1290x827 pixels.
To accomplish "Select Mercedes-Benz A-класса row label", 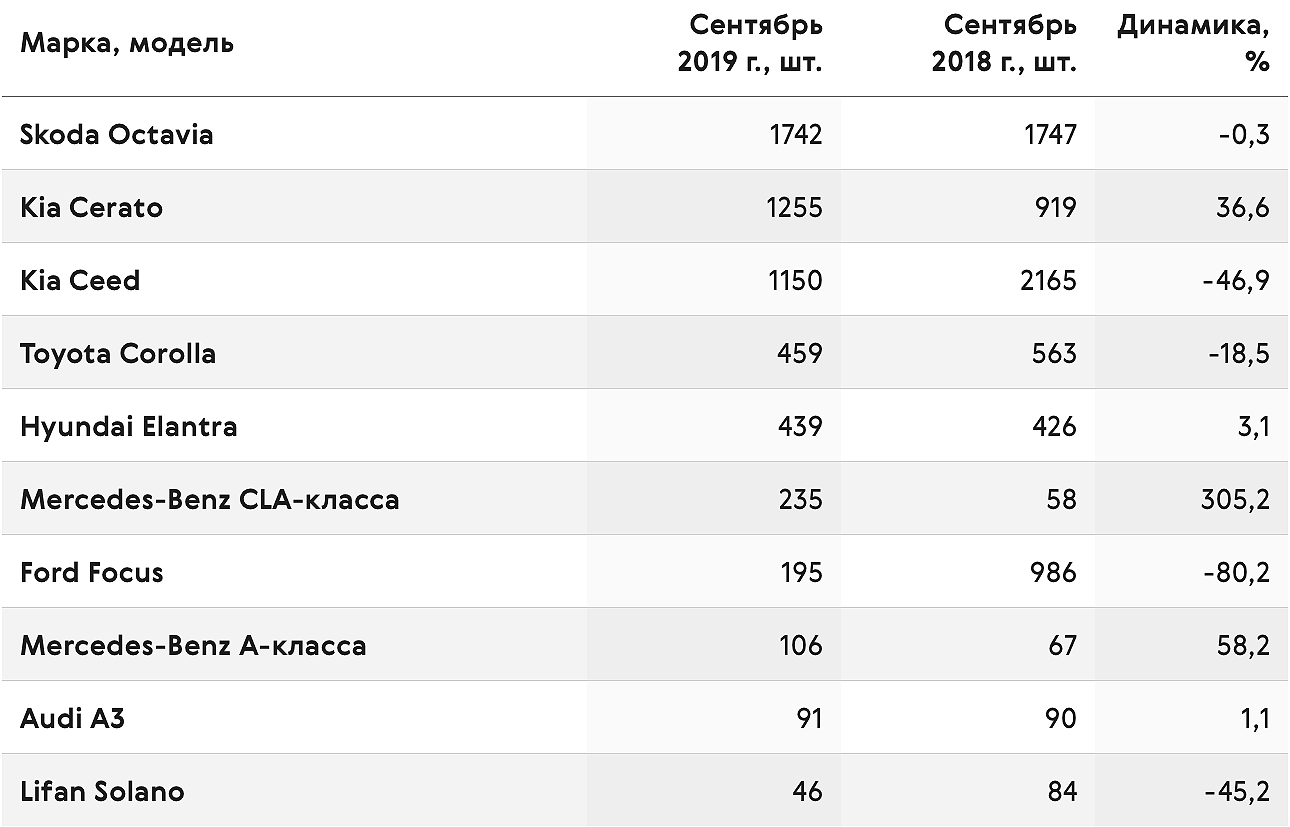I will (193, 645).
